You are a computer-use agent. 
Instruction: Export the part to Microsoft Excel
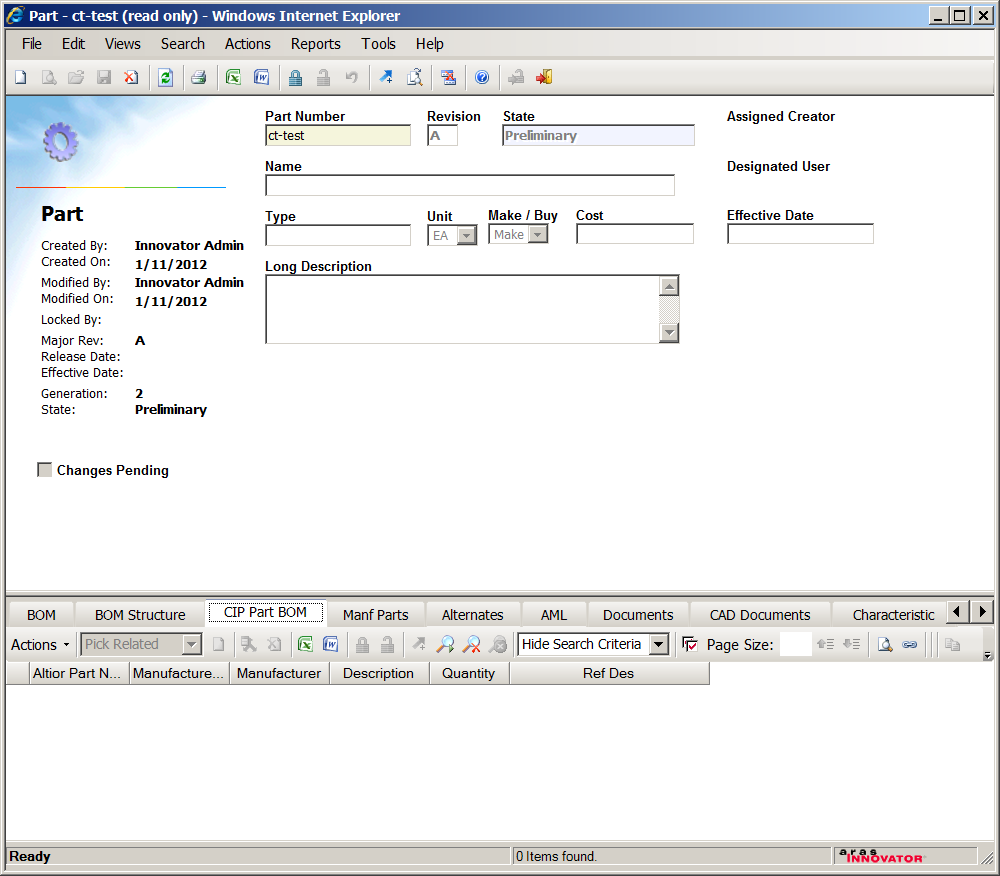tap(232, 77)
